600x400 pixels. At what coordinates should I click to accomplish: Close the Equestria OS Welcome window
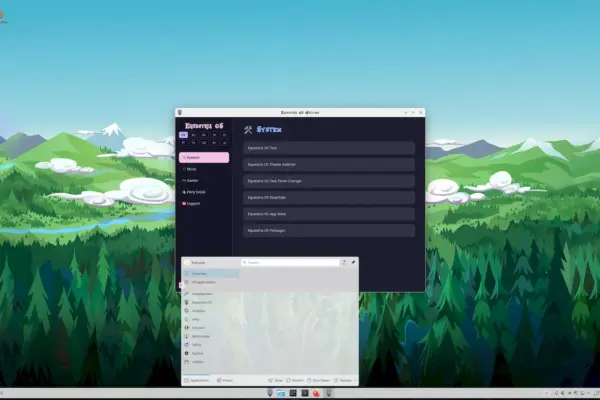click(x=421, y=113)
